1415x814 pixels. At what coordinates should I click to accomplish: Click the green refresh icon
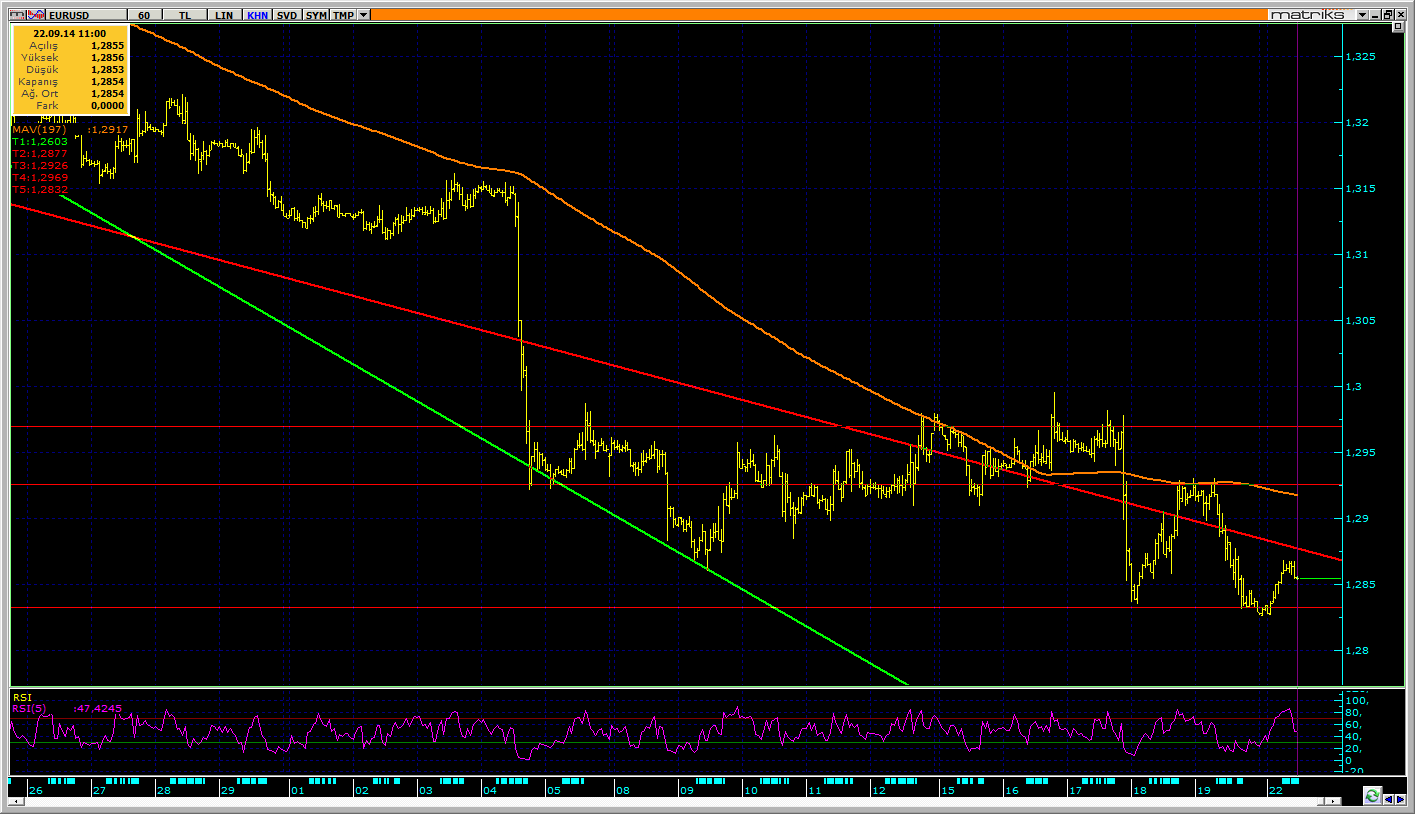point(1372,797)
